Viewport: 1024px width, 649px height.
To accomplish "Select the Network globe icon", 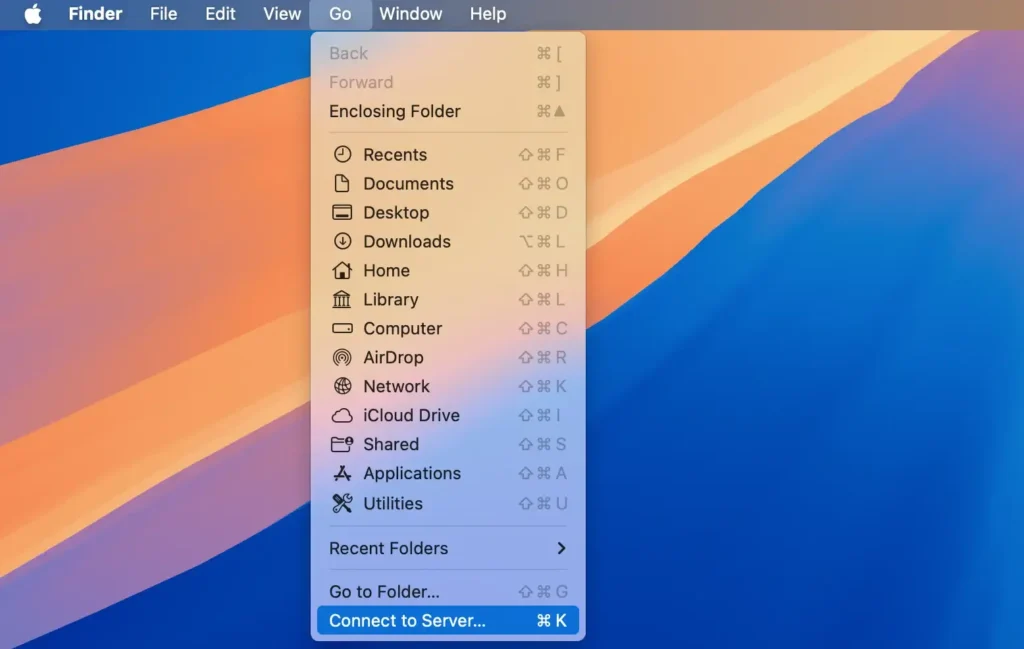I will tap(341, 386).
